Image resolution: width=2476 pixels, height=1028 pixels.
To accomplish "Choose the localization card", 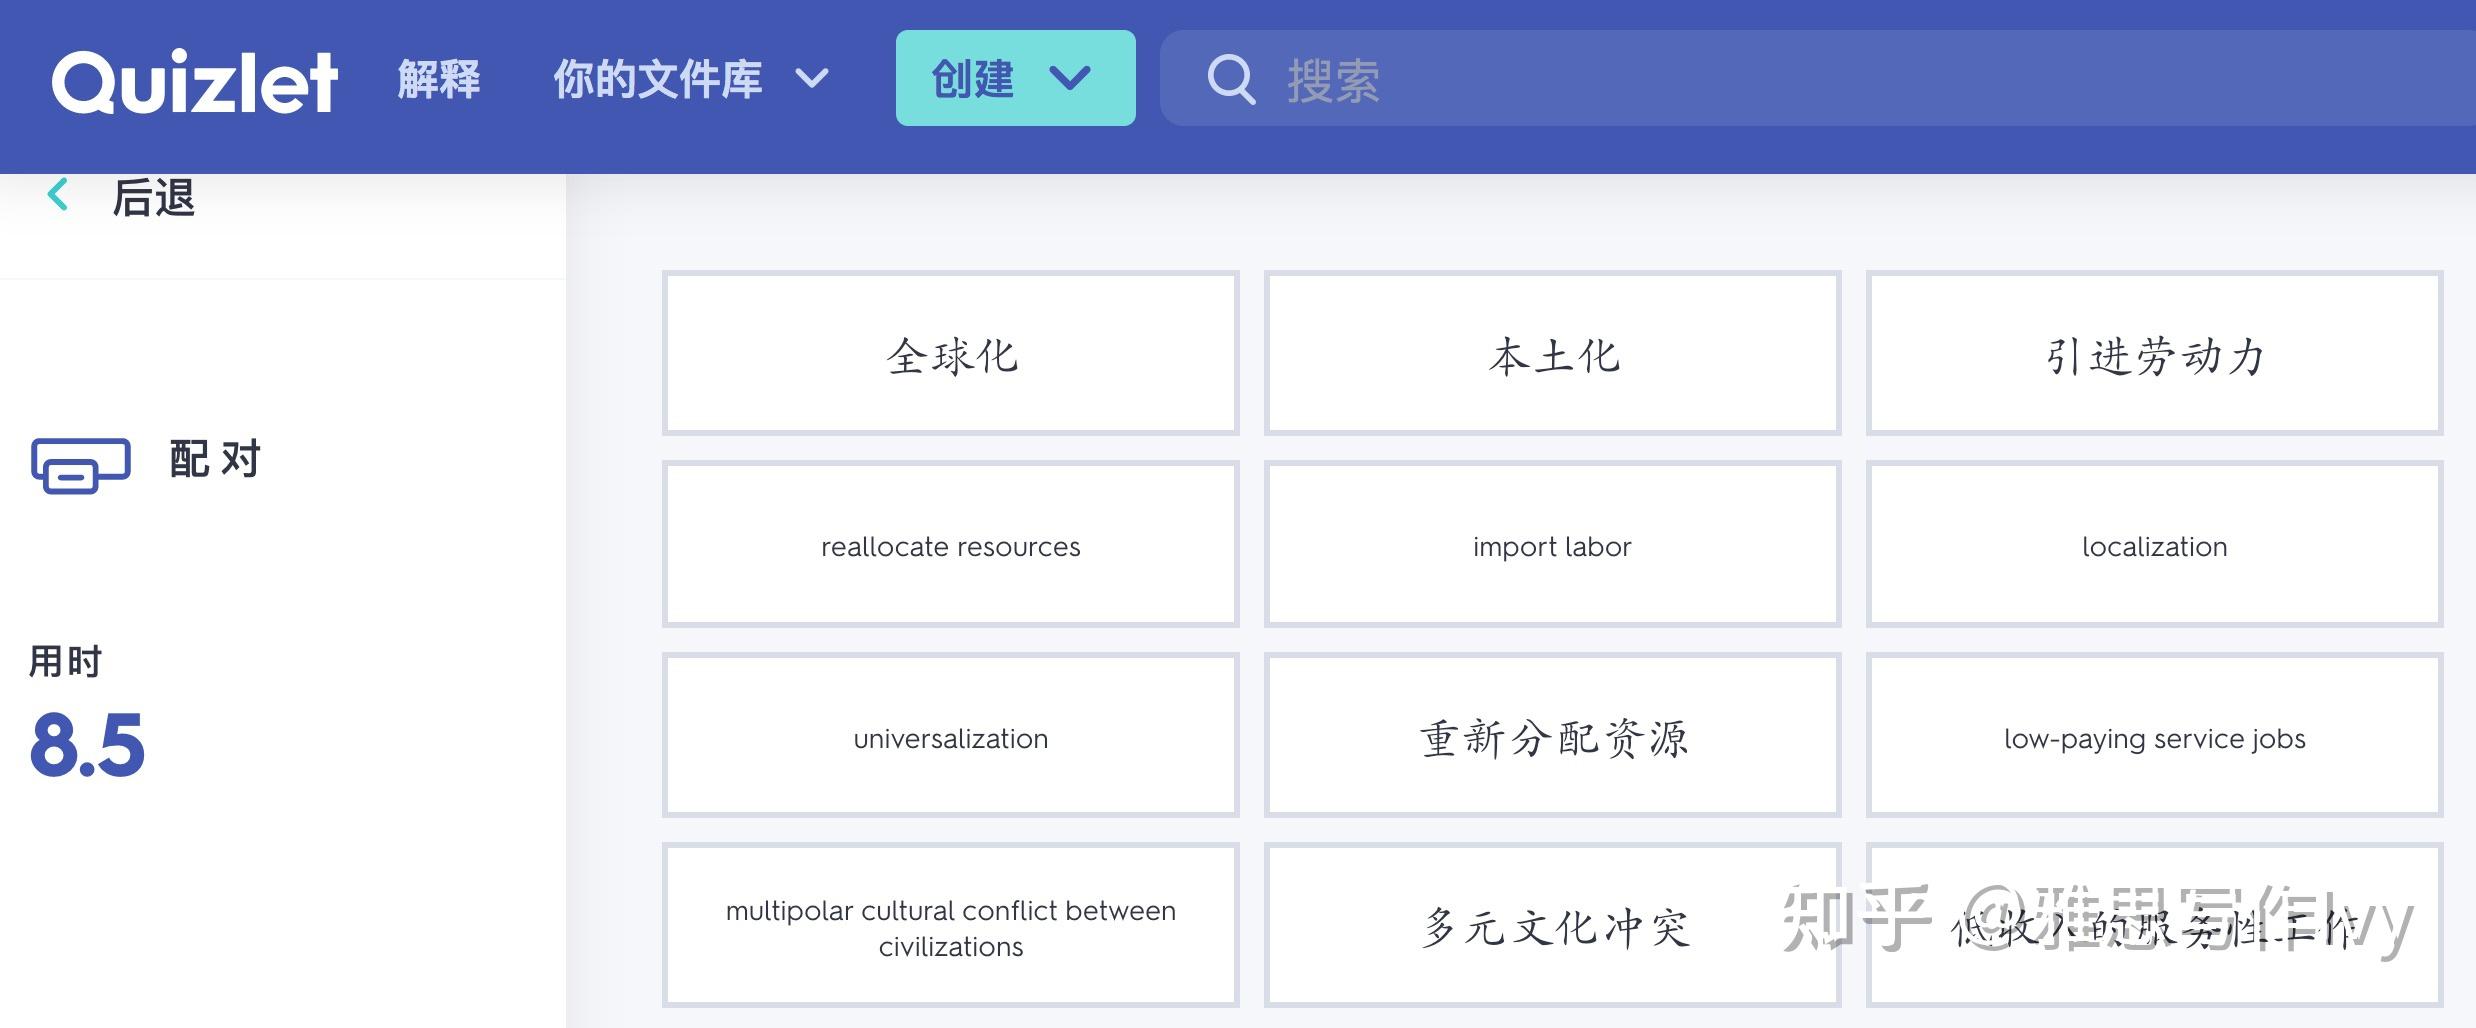I will pos(2154,545).
